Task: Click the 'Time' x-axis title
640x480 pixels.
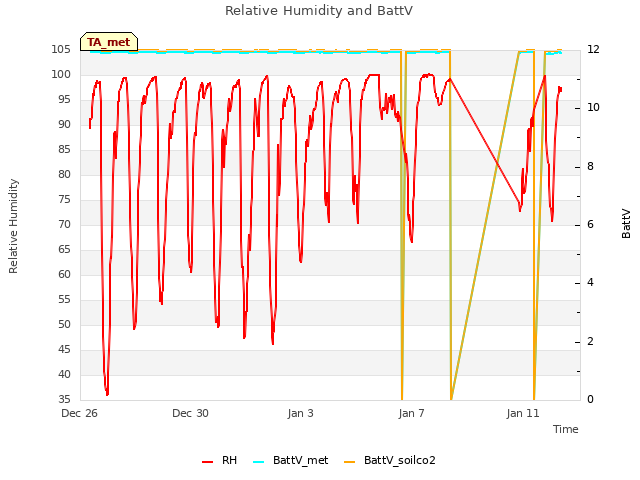Action: click(x=566, y=429)
